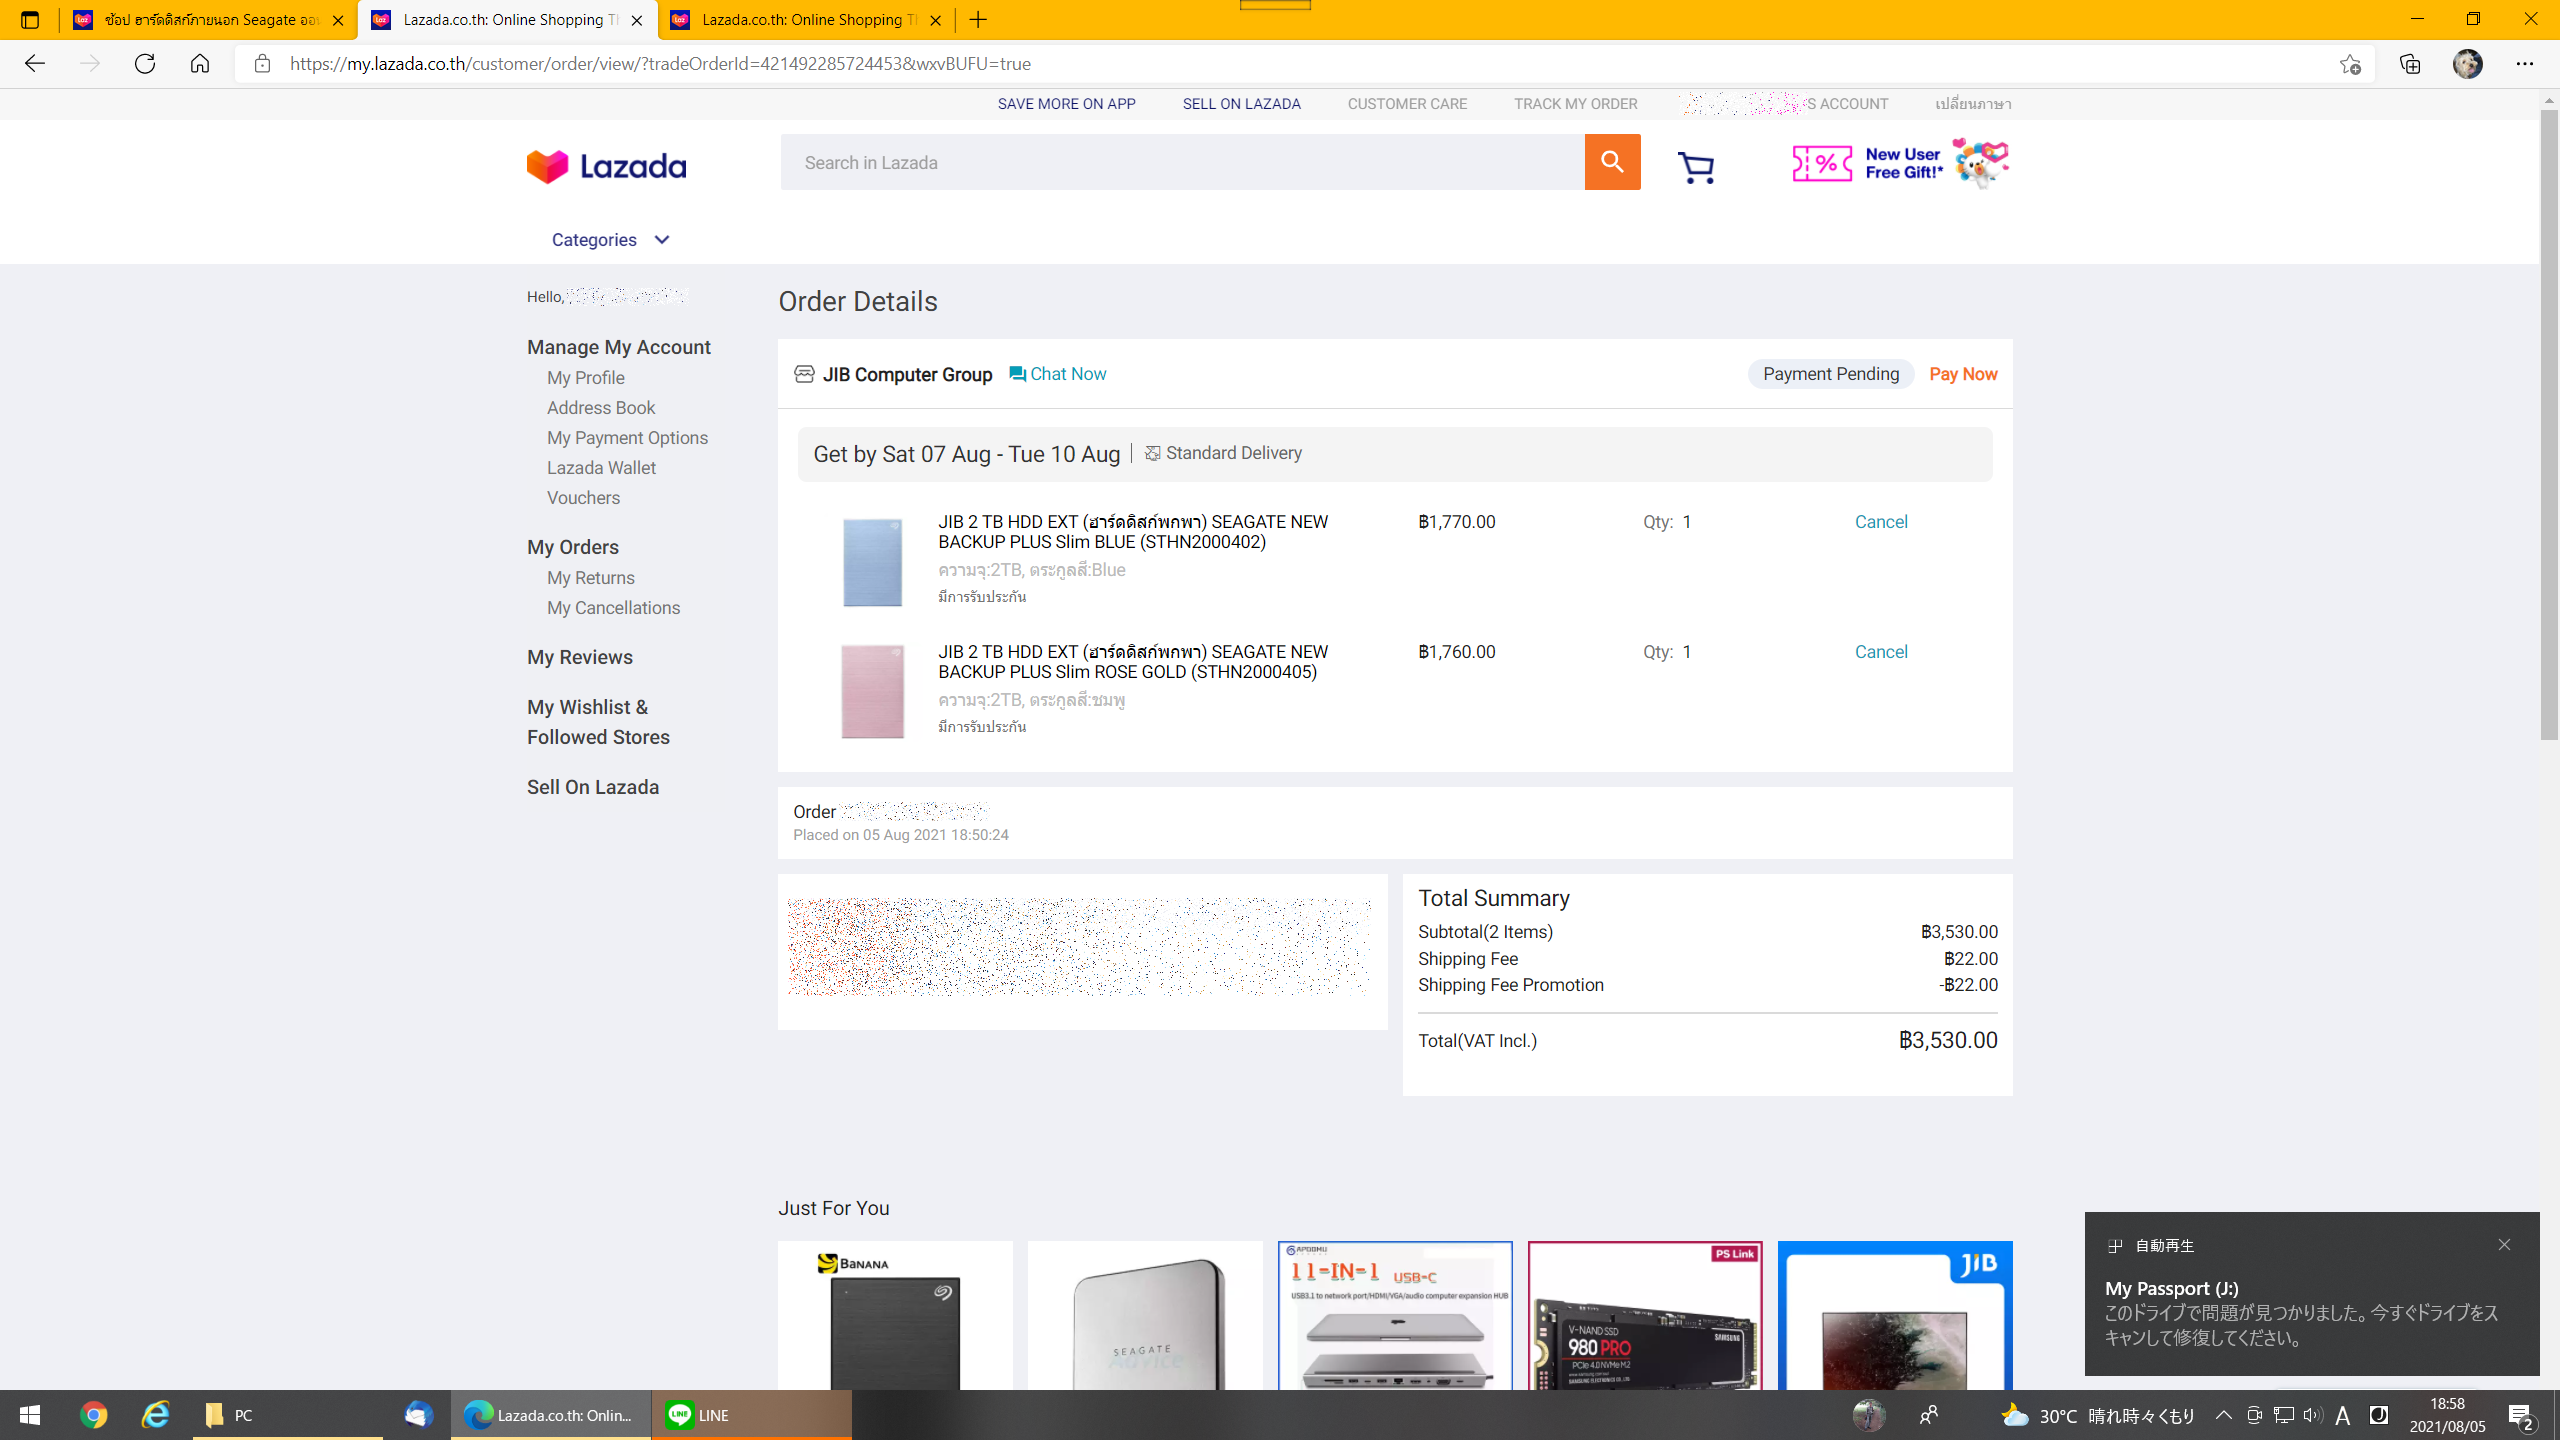2560x1440 pixels.
Task: Click Pay Now link
Action: click(1963, 374)
